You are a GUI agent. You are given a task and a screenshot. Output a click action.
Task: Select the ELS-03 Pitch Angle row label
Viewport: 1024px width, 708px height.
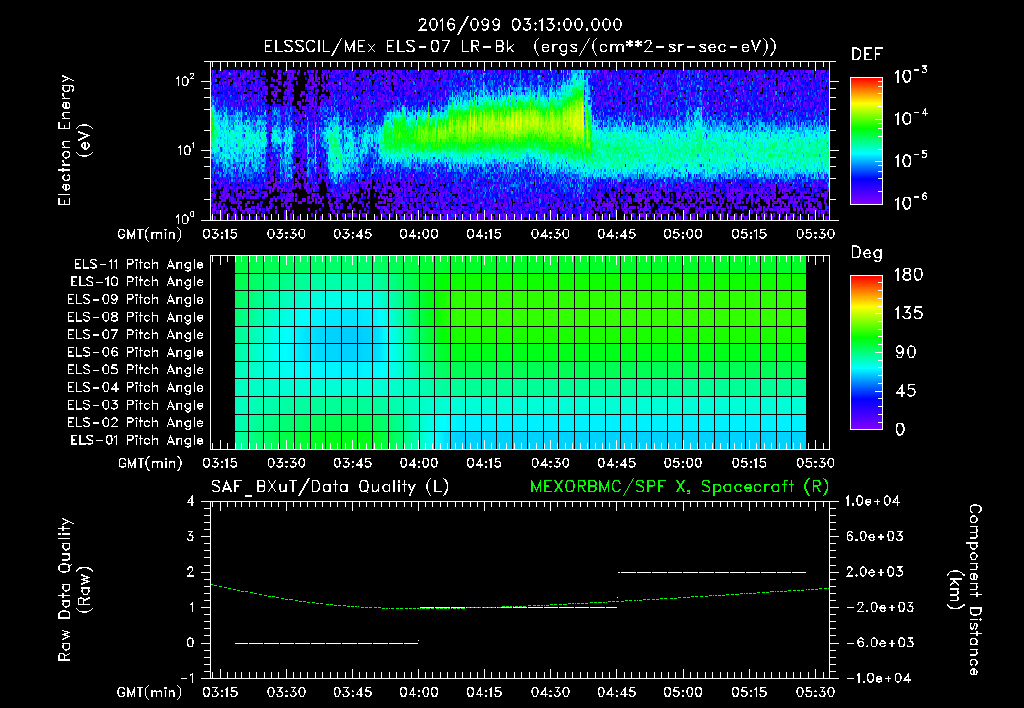(136, 406)
